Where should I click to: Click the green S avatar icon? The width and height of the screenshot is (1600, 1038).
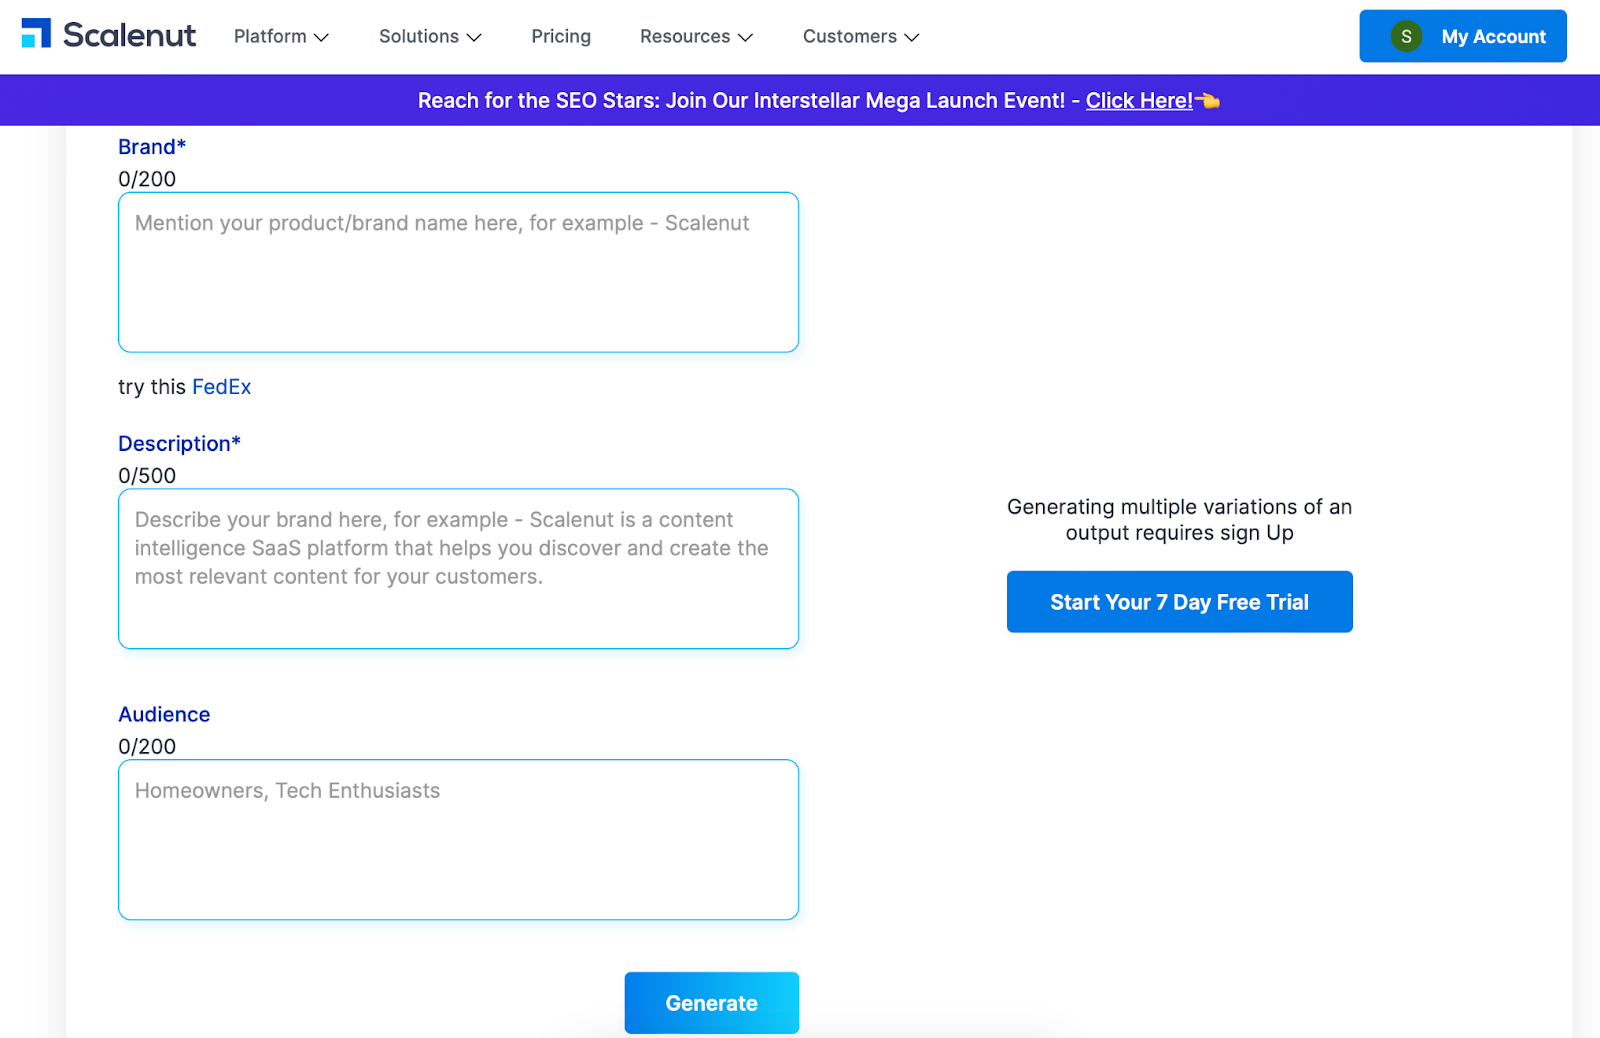[1405, 35]
